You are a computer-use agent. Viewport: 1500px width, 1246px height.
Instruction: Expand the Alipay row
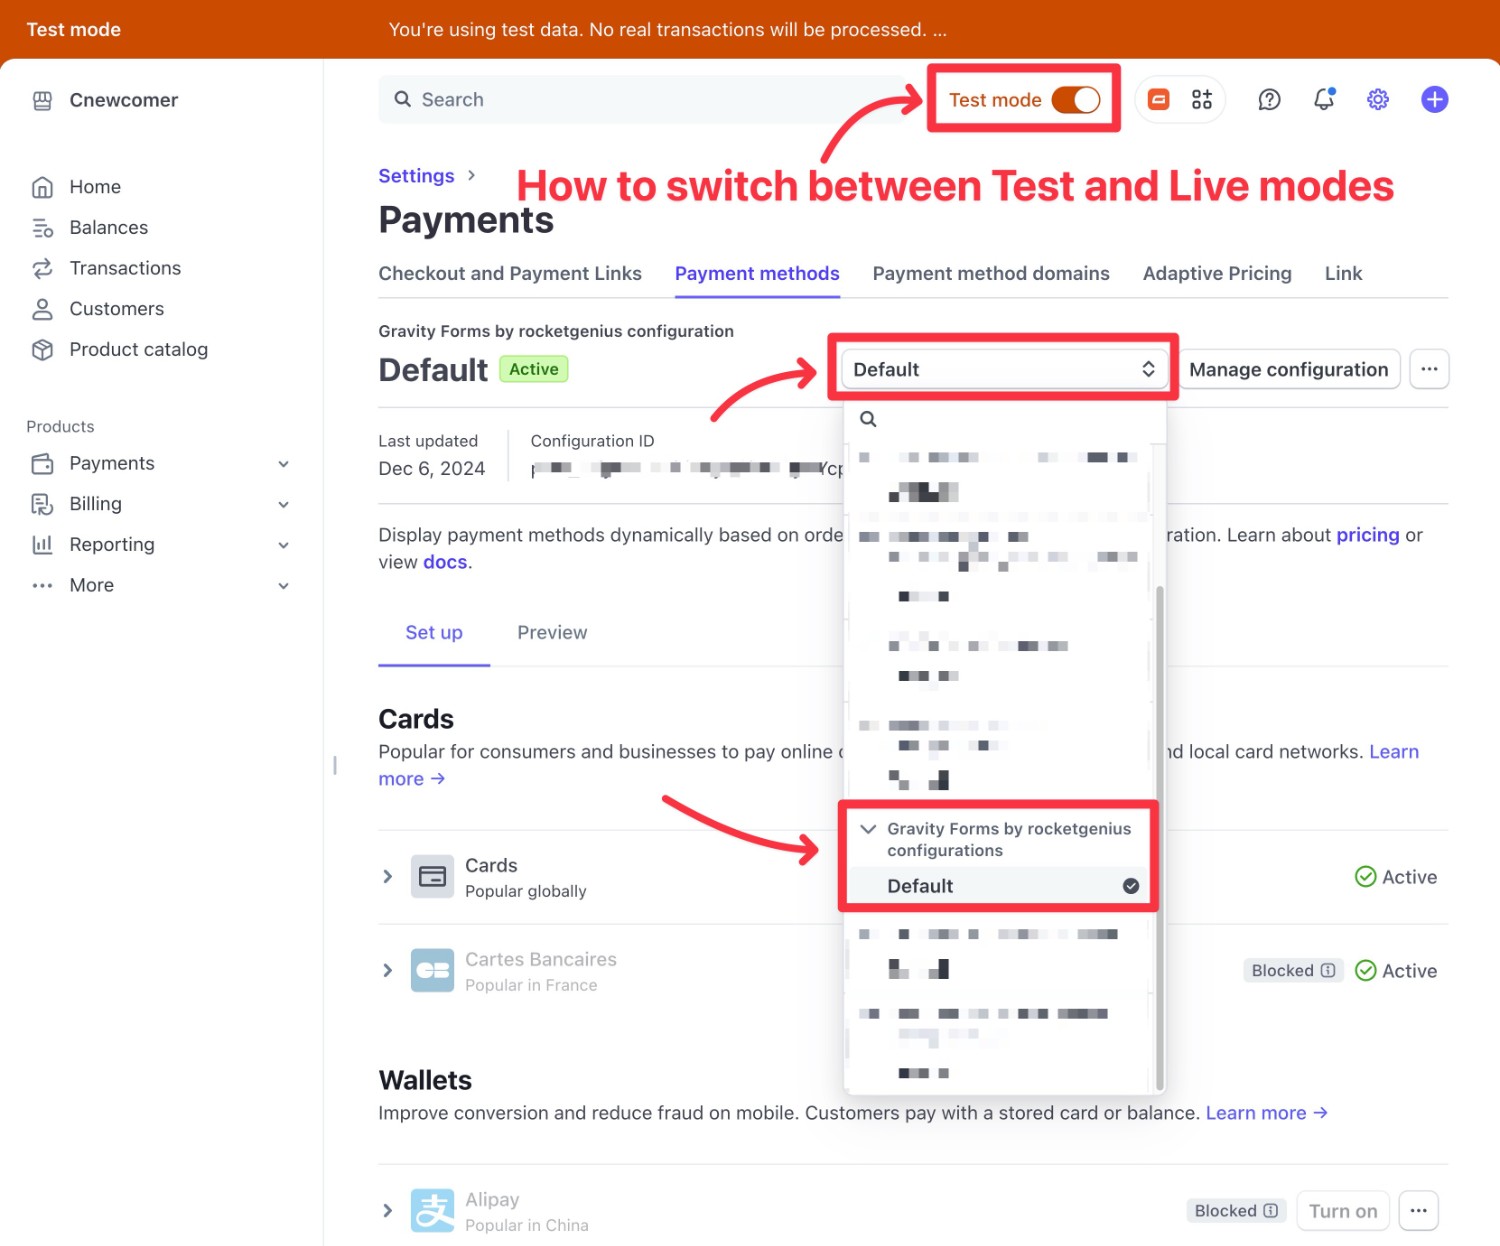387,1211
